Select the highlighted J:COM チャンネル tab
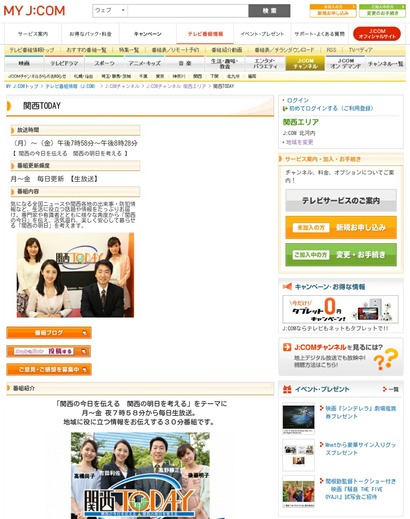 (x=305, y=63)
